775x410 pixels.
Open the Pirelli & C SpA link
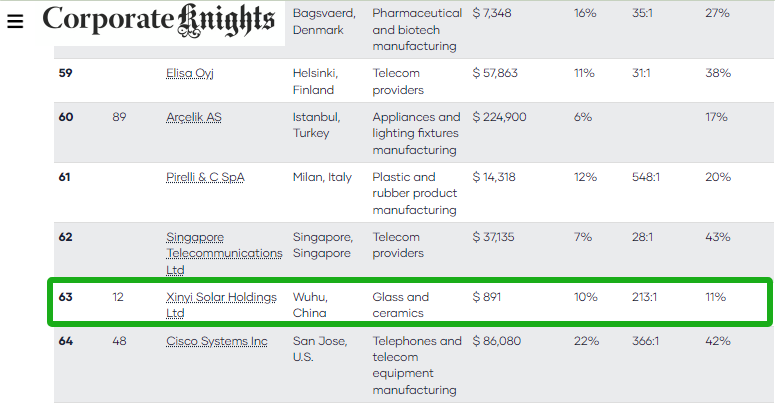(x=205, y=178)
